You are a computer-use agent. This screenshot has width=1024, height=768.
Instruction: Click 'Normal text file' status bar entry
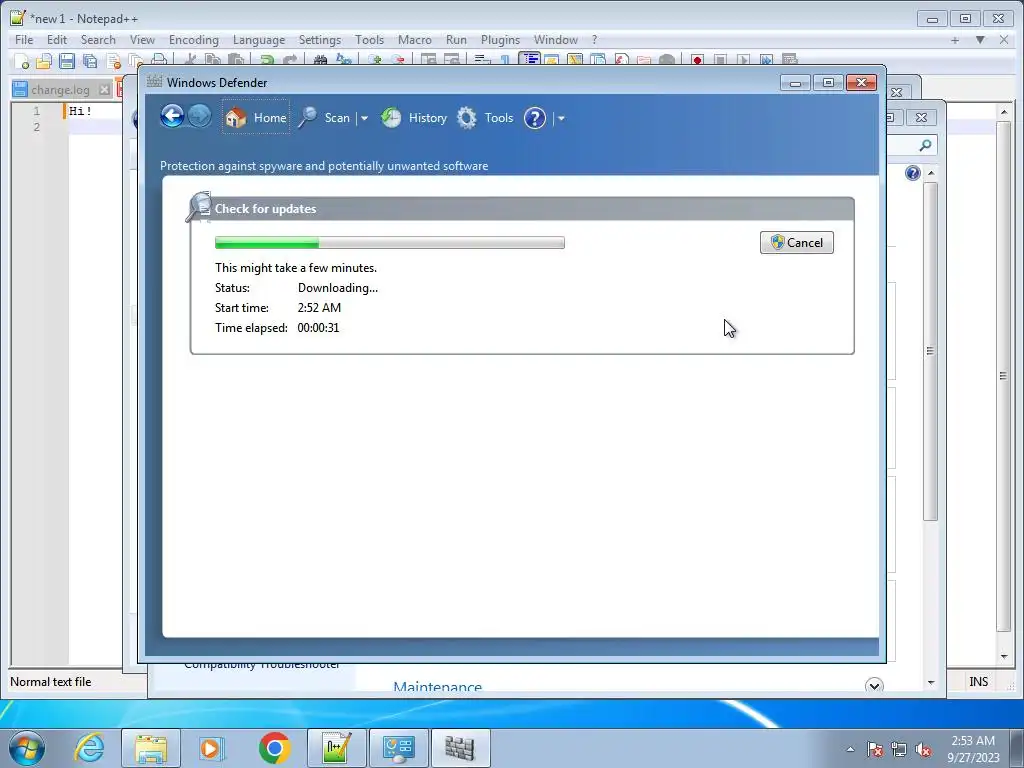point(50,682)
